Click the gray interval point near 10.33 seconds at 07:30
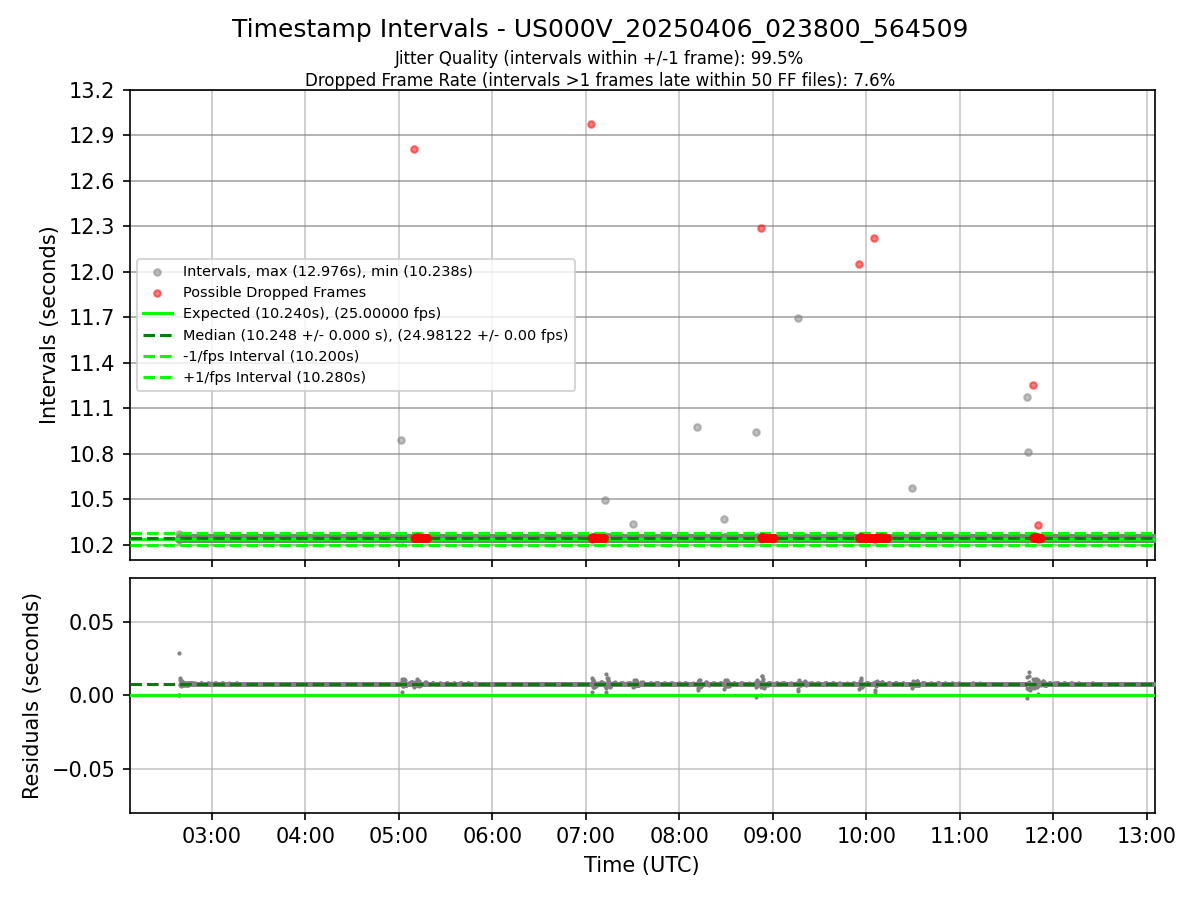Viewport: 1200px width, 900px height. click(633, 524)
